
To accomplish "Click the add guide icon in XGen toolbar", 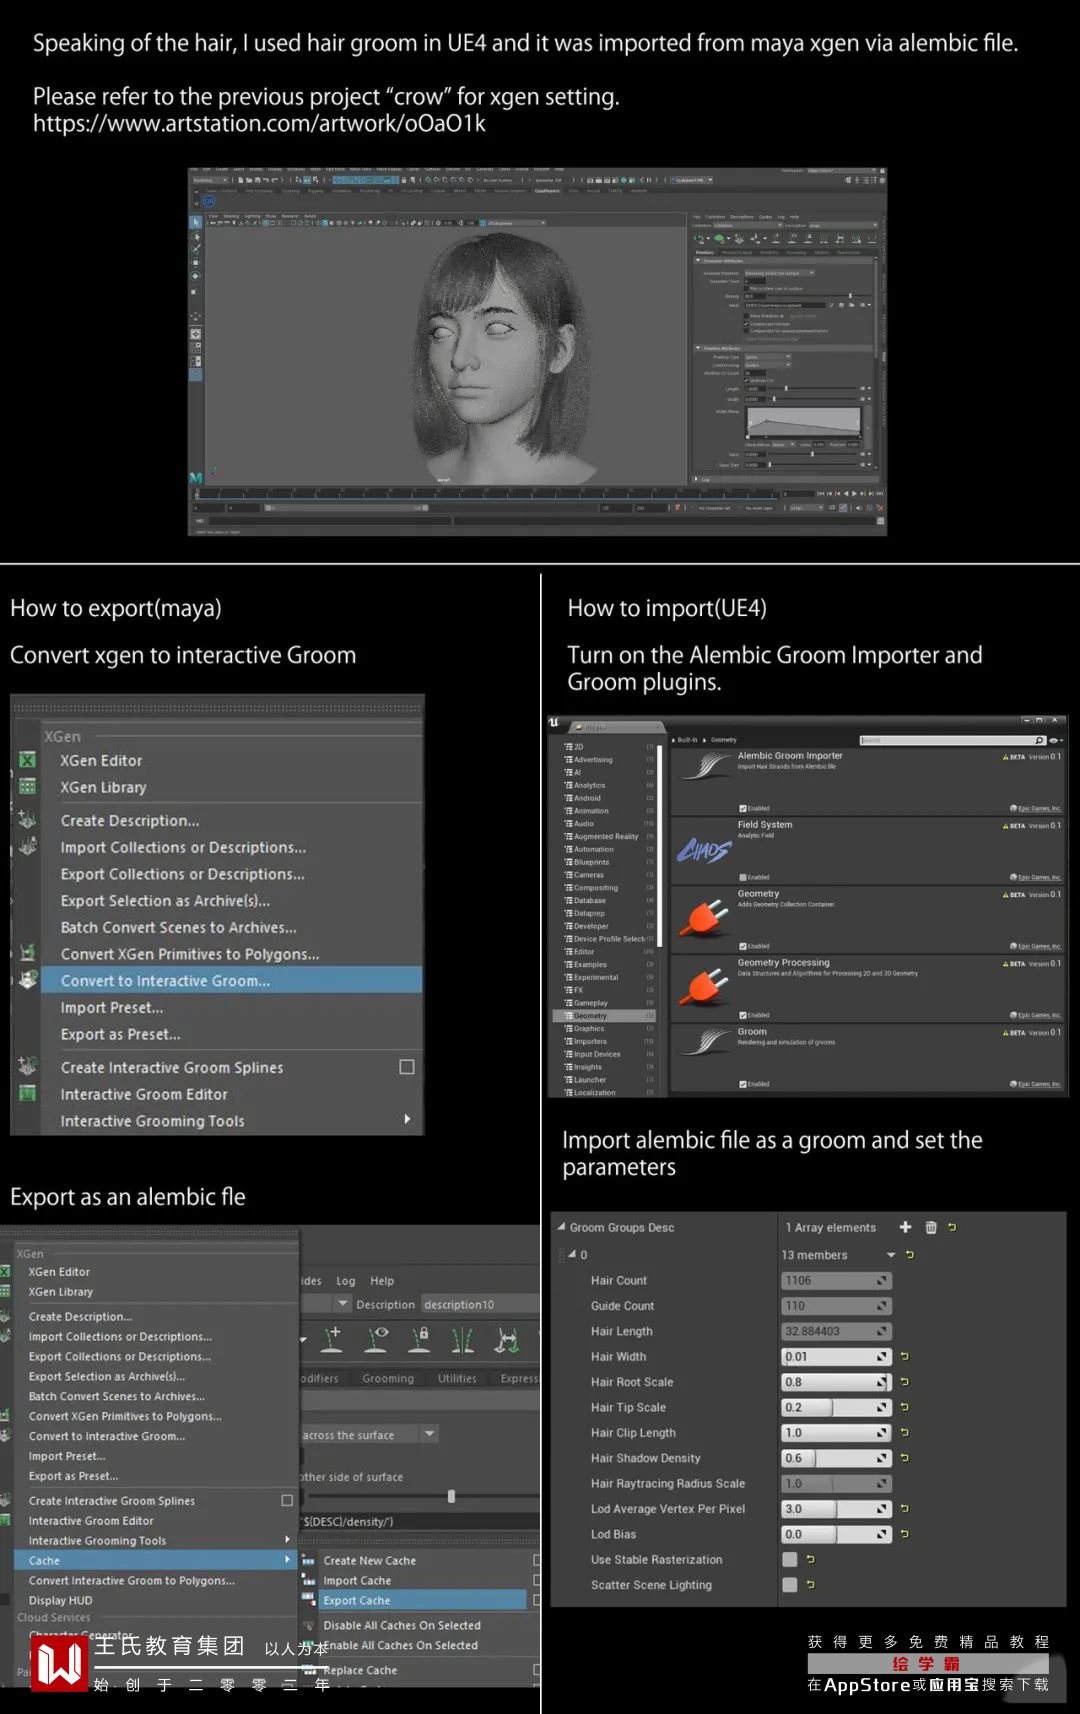I will click(333, 1338).
